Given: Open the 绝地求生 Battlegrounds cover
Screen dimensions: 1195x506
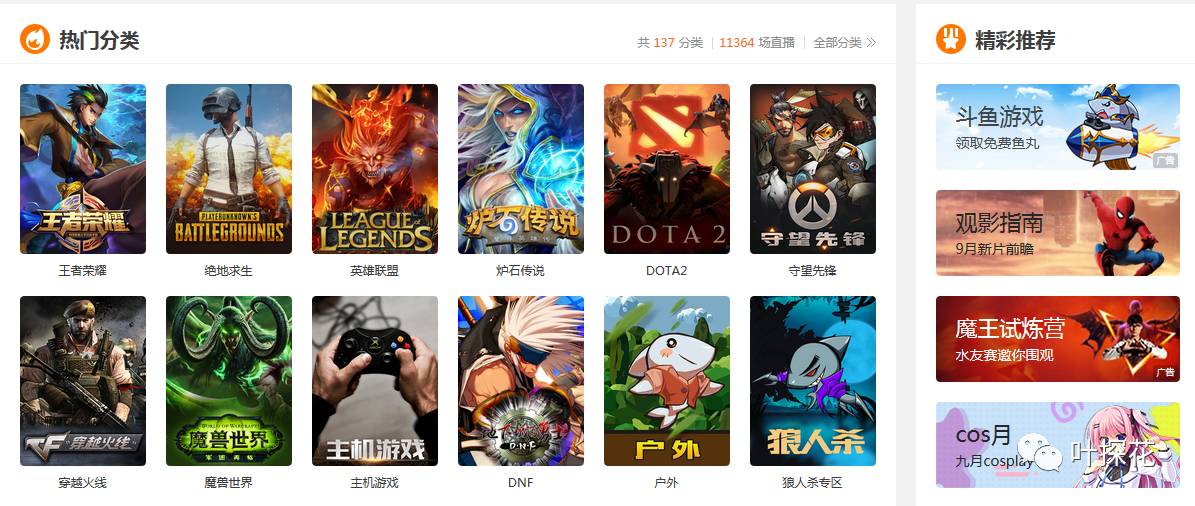Looking at the screenshot, I should (229, 168).
